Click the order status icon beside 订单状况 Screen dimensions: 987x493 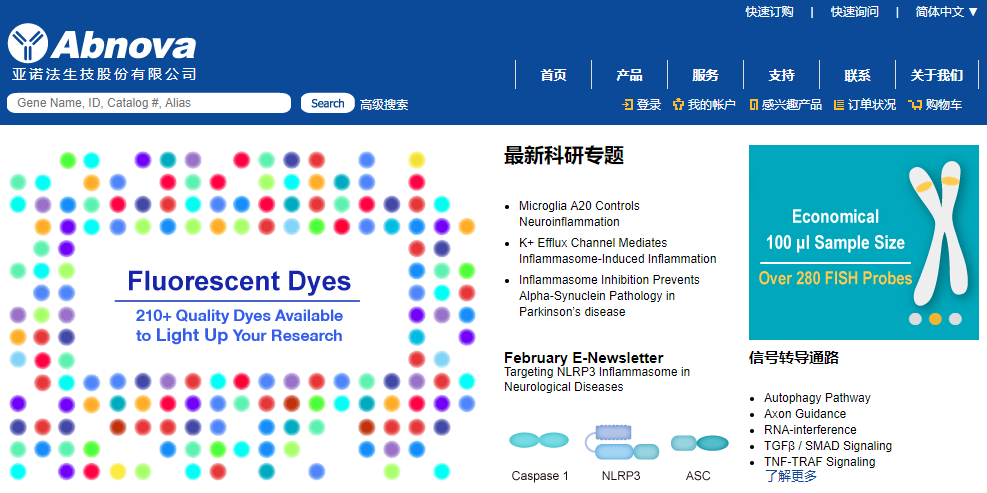[839, 104]
